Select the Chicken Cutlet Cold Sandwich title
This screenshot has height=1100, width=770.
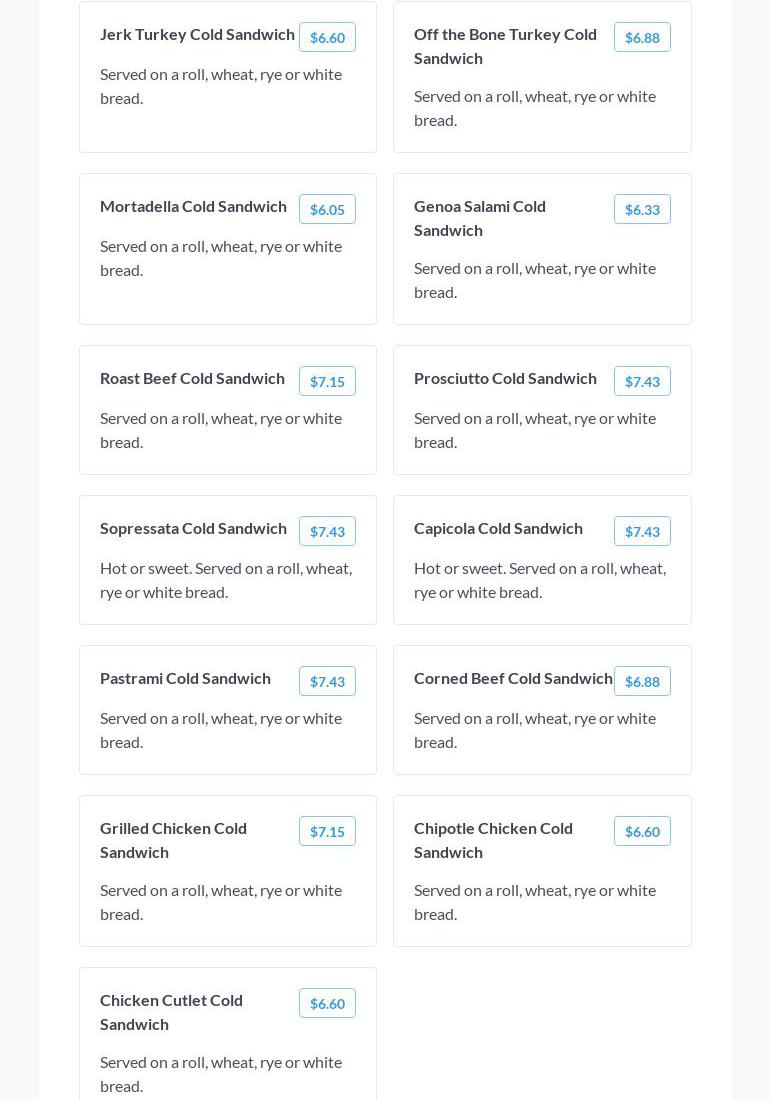click(171, 1011)
